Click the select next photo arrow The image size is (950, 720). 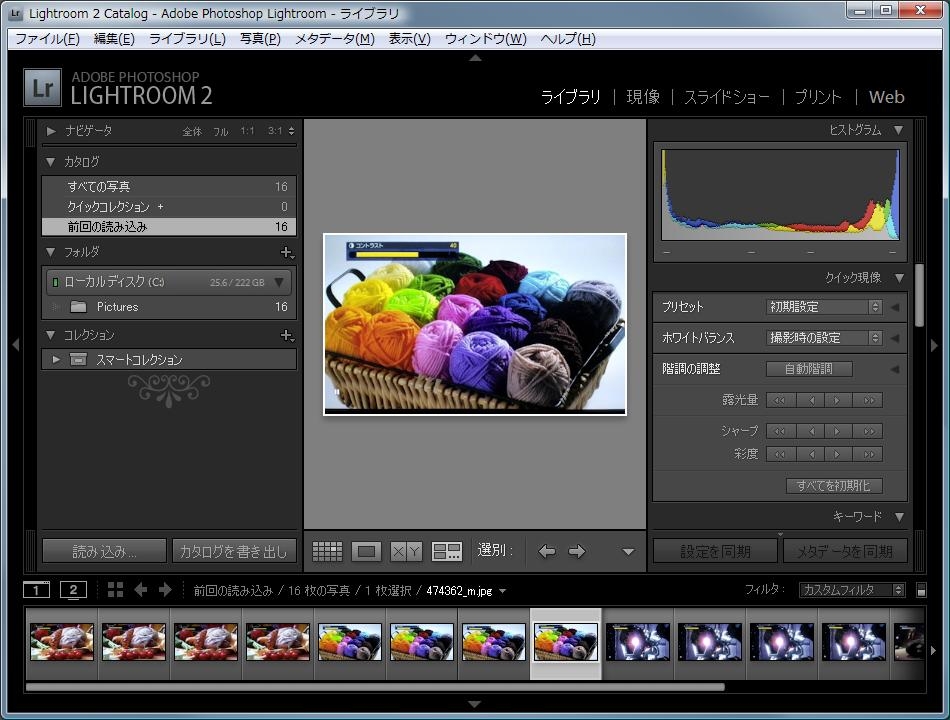[577, 551]
